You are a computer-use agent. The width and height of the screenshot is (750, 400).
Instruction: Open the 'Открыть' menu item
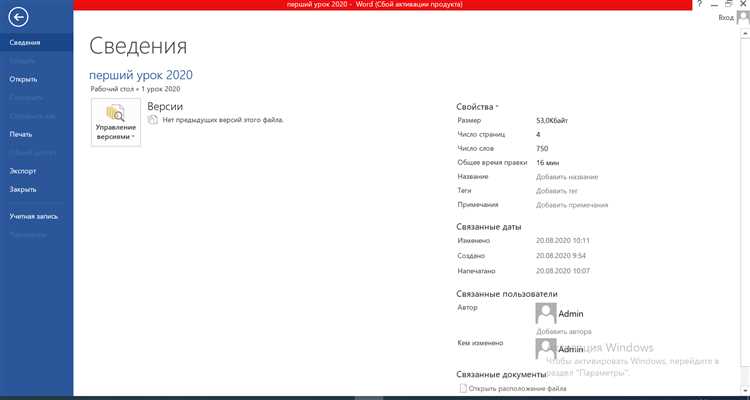[36, 79]
